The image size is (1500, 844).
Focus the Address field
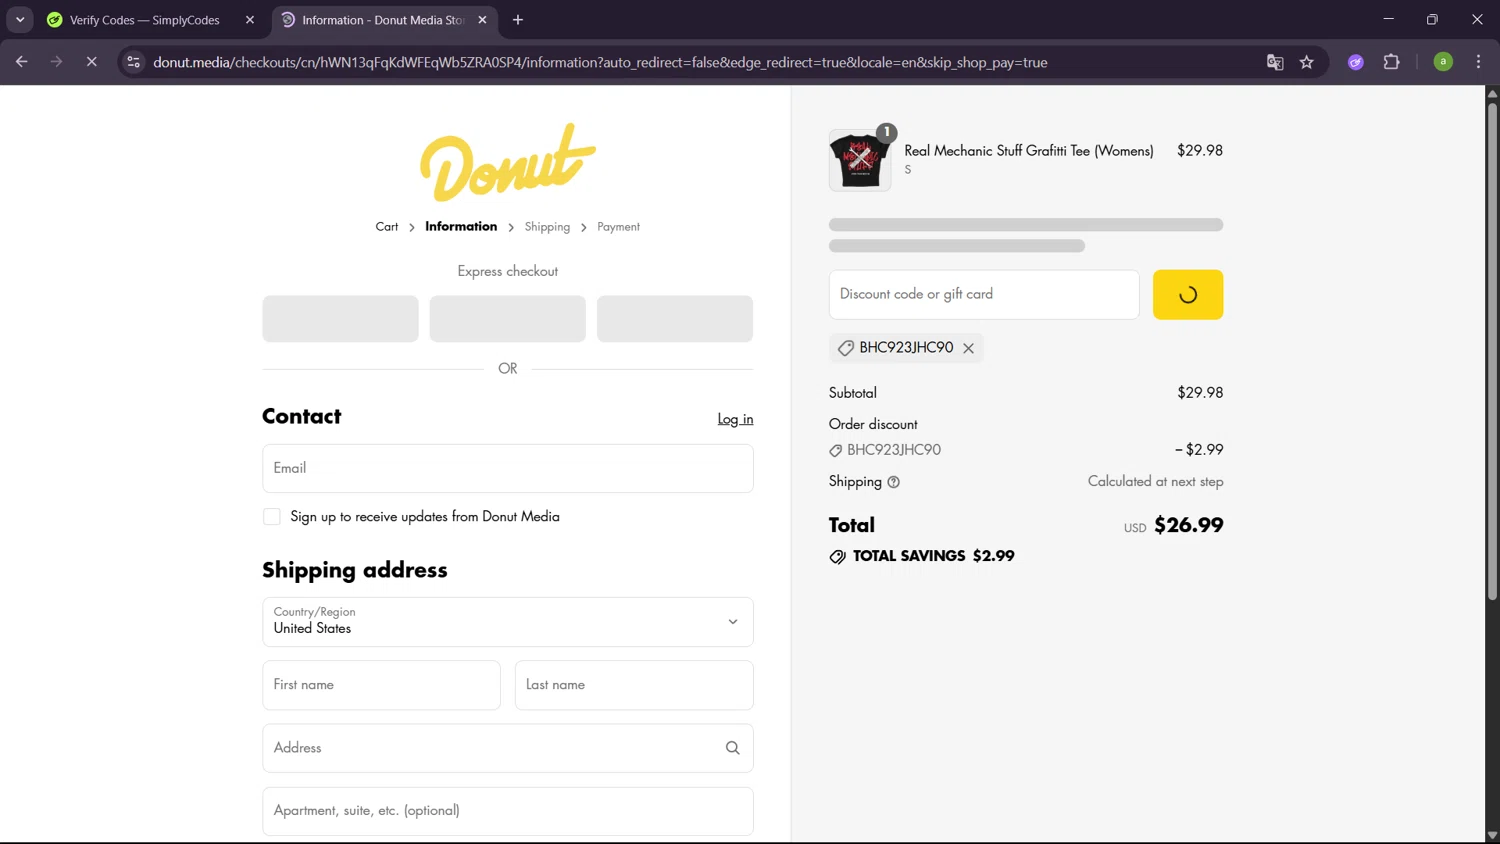pos(507,748)
